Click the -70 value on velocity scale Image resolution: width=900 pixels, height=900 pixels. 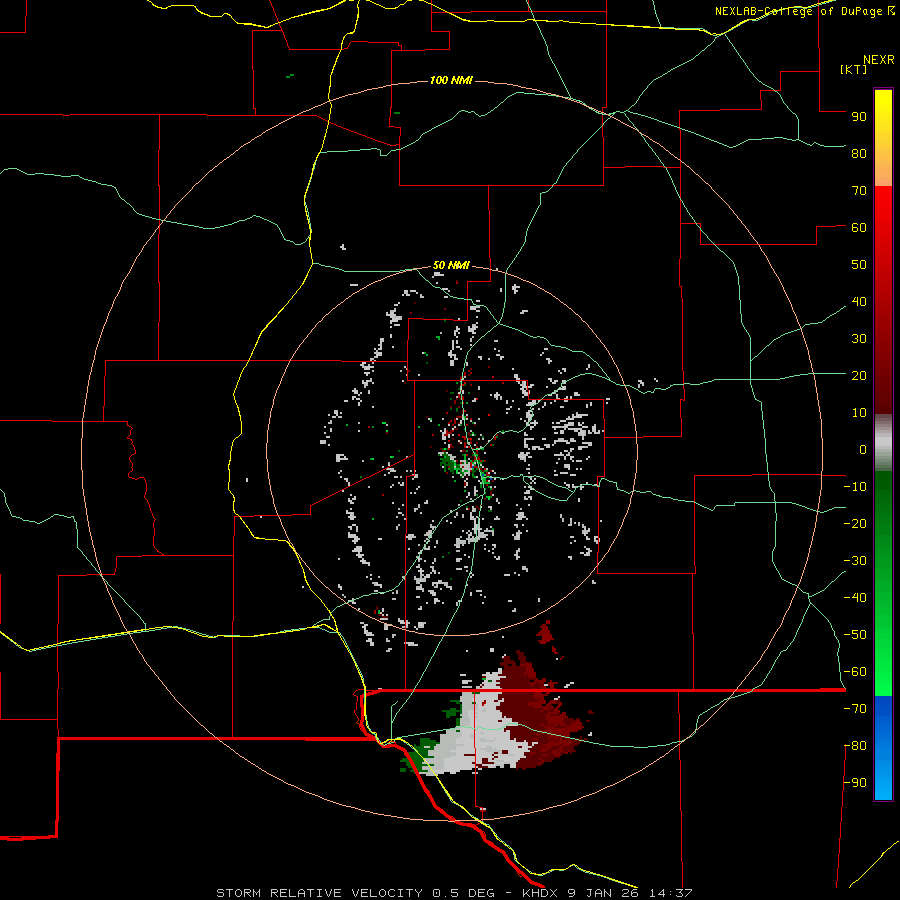coord(855,709)
